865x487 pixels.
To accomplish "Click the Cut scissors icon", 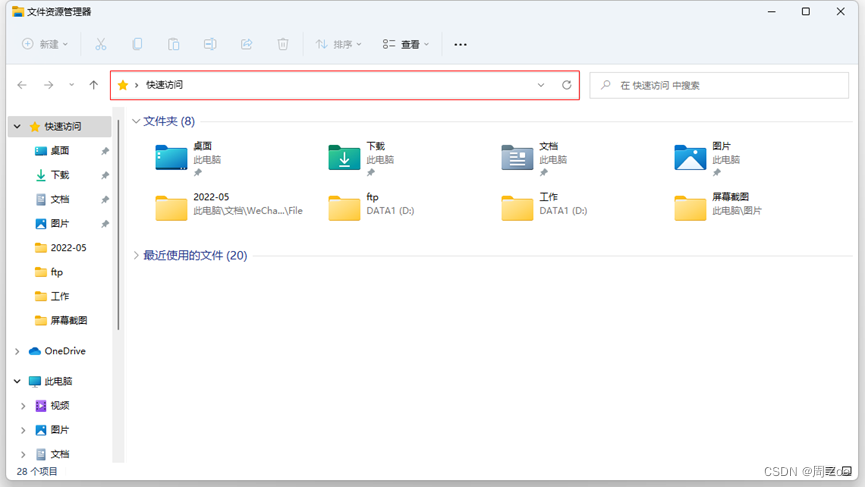I will coord(100,44).
